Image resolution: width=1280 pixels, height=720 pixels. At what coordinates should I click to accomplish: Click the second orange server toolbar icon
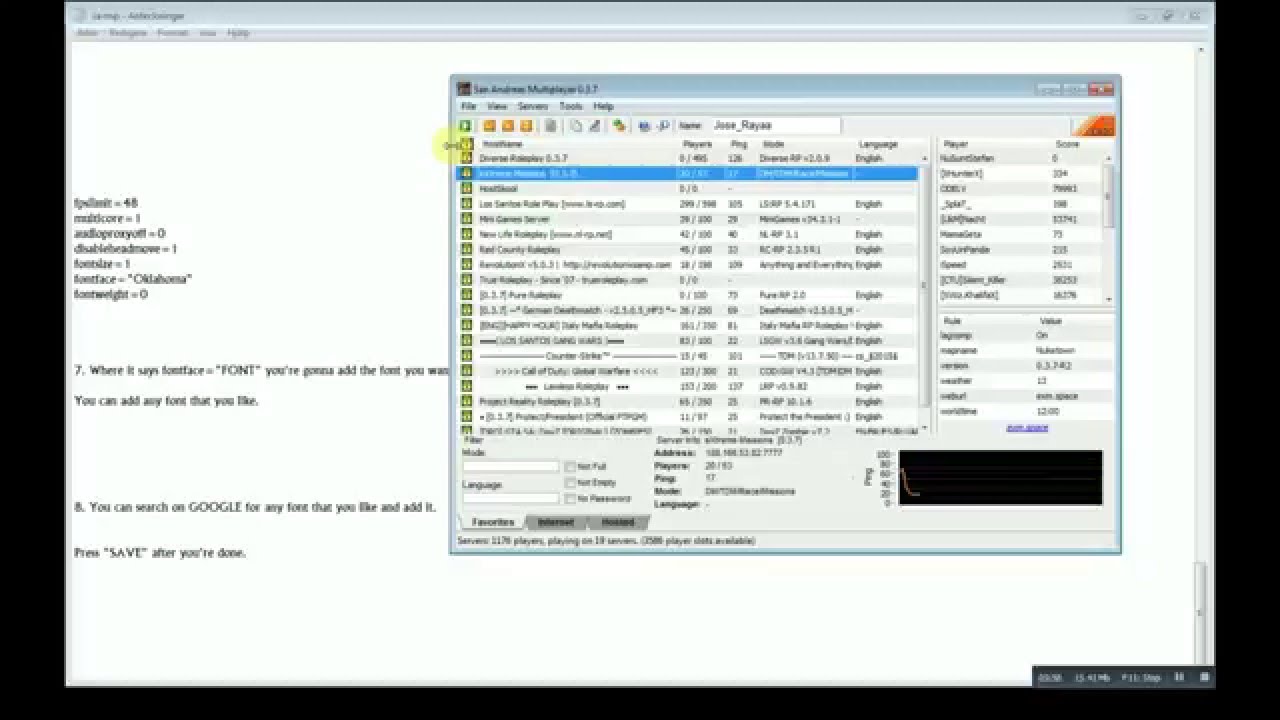coord(507,126)
